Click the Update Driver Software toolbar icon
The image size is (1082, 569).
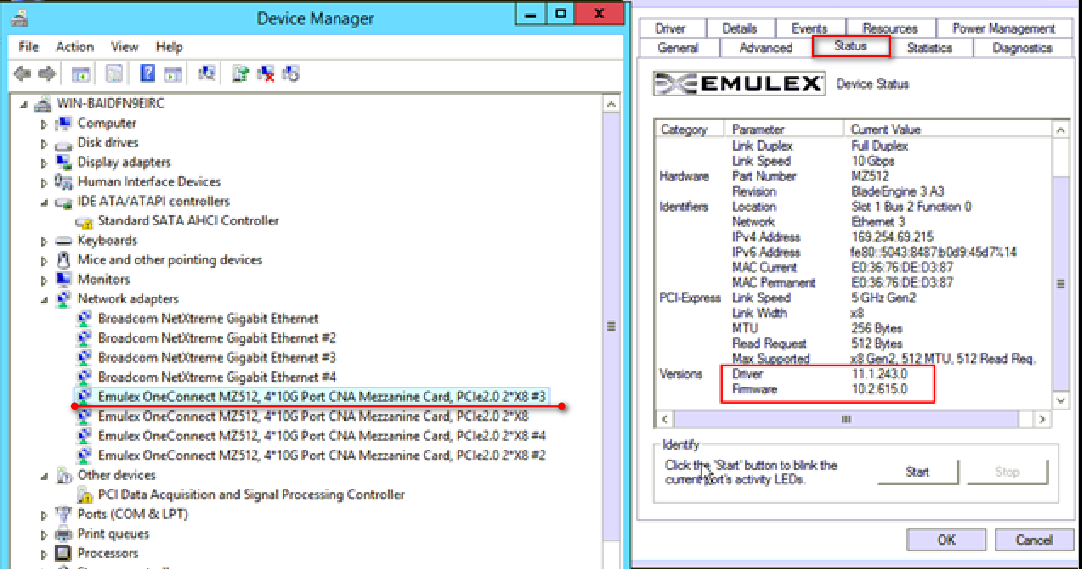tap(239, 73)
